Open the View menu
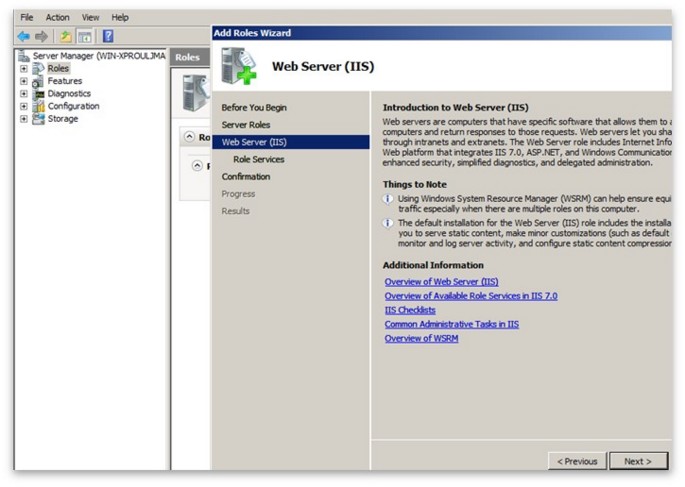685x487 pixels. pyautogui.click(x=90, y=17)
